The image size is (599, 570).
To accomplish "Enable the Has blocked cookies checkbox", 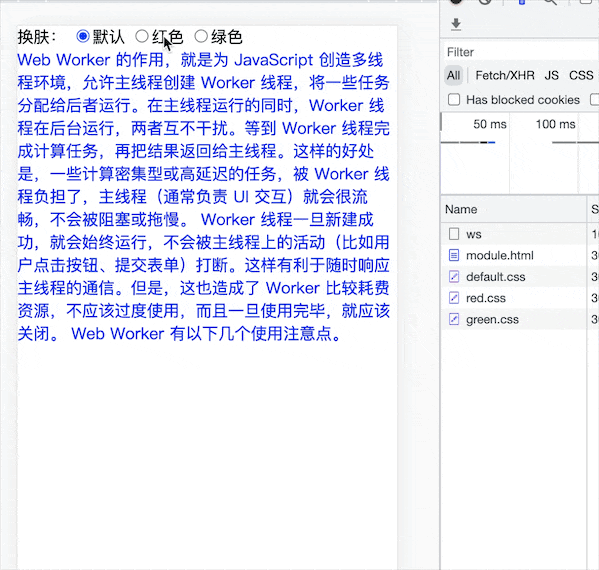I will click(x=454, y=100).
